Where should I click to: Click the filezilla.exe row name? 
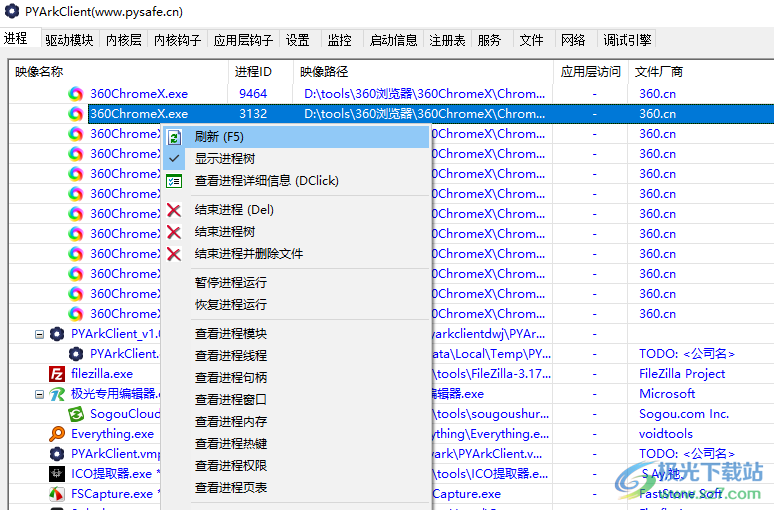point(102,374)
